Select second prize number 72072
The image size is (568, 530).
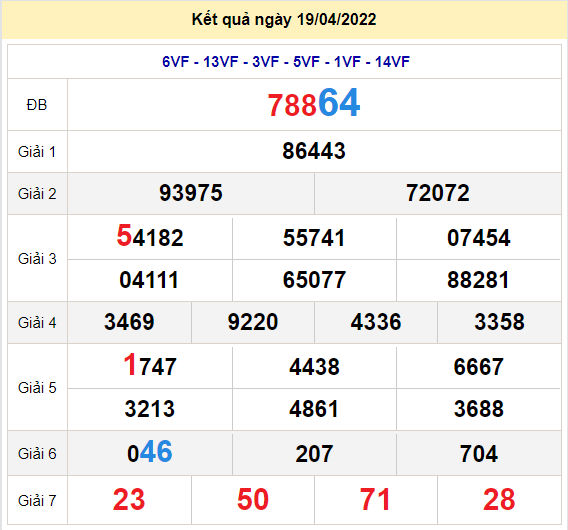tap(438, 193)
